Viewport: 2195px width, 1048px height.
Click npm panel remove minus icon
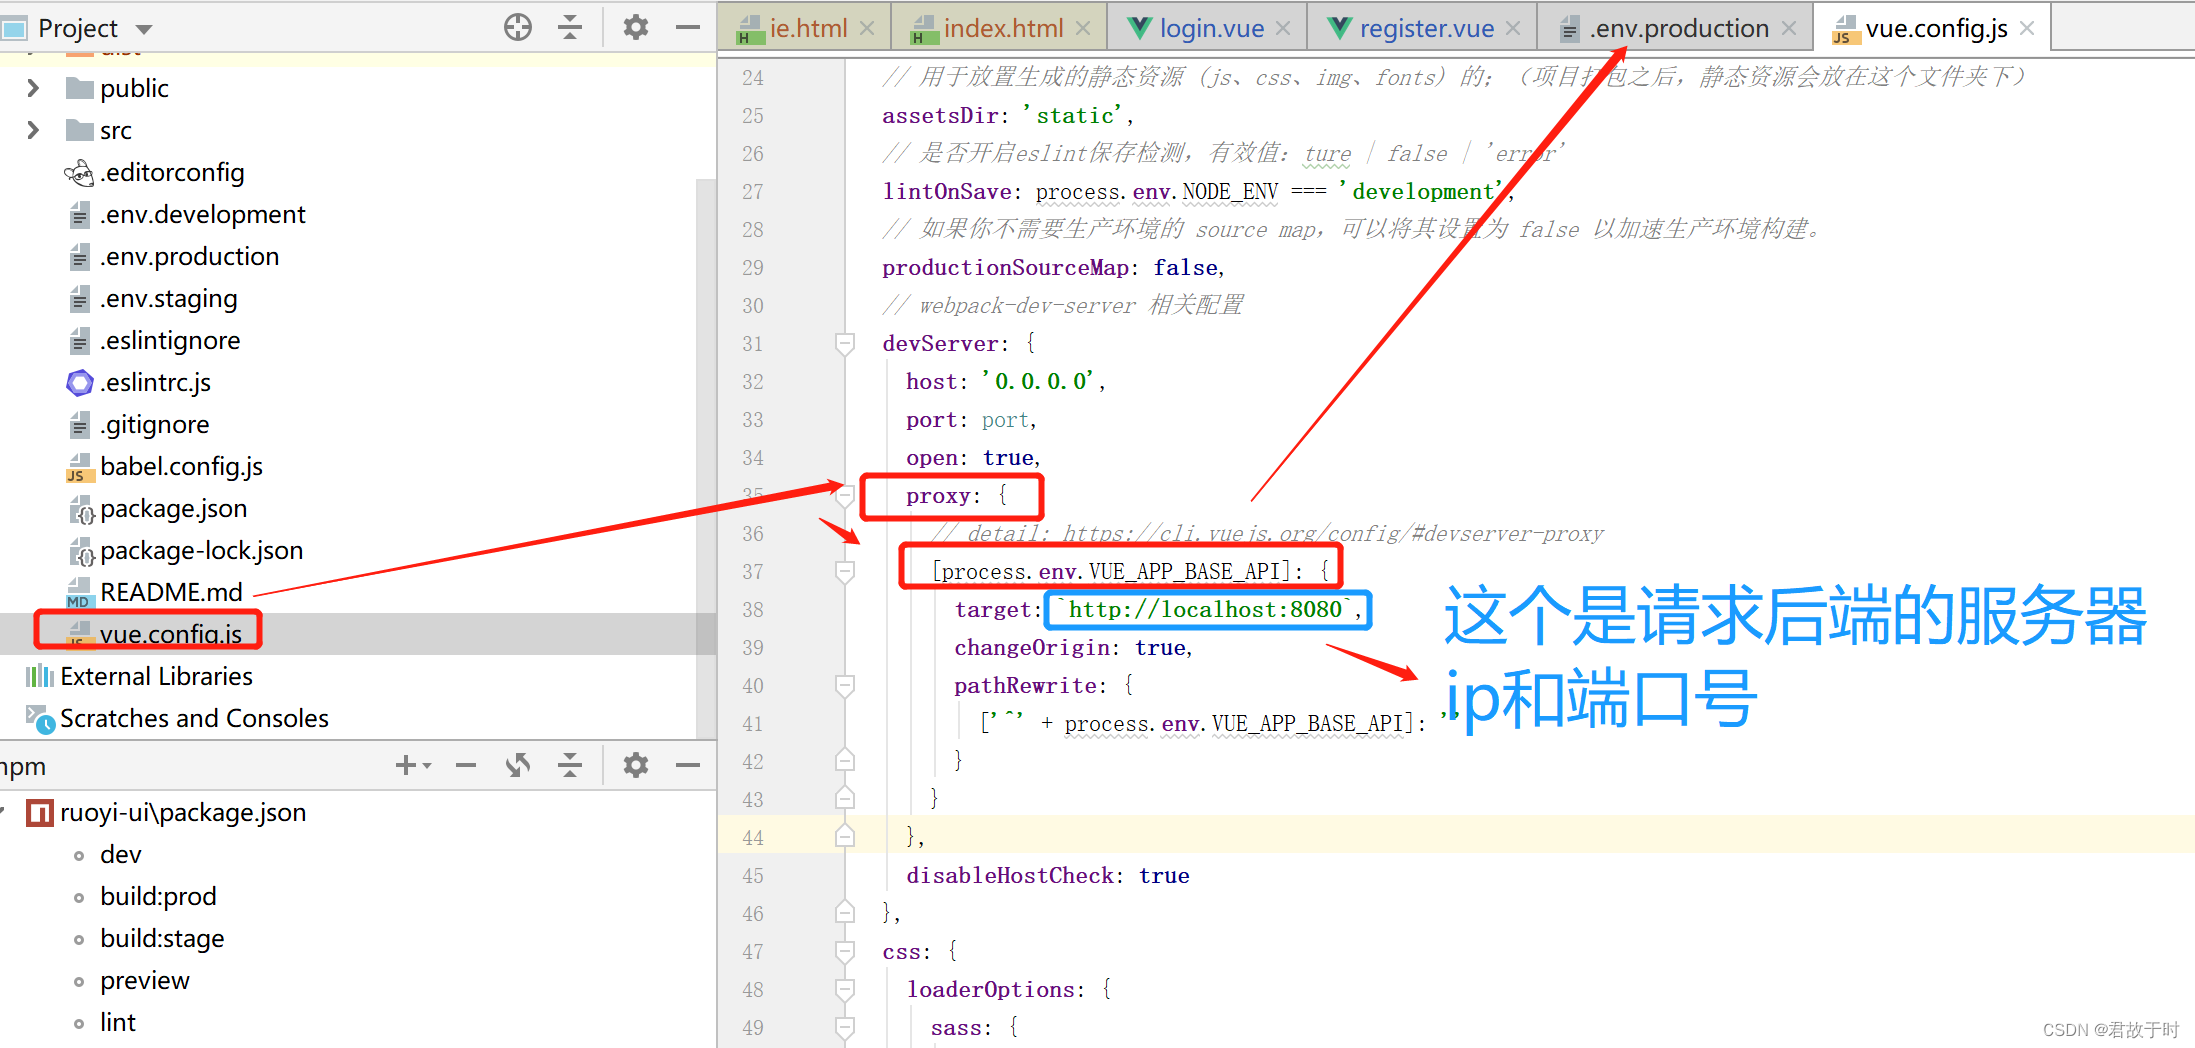(466, 765)
